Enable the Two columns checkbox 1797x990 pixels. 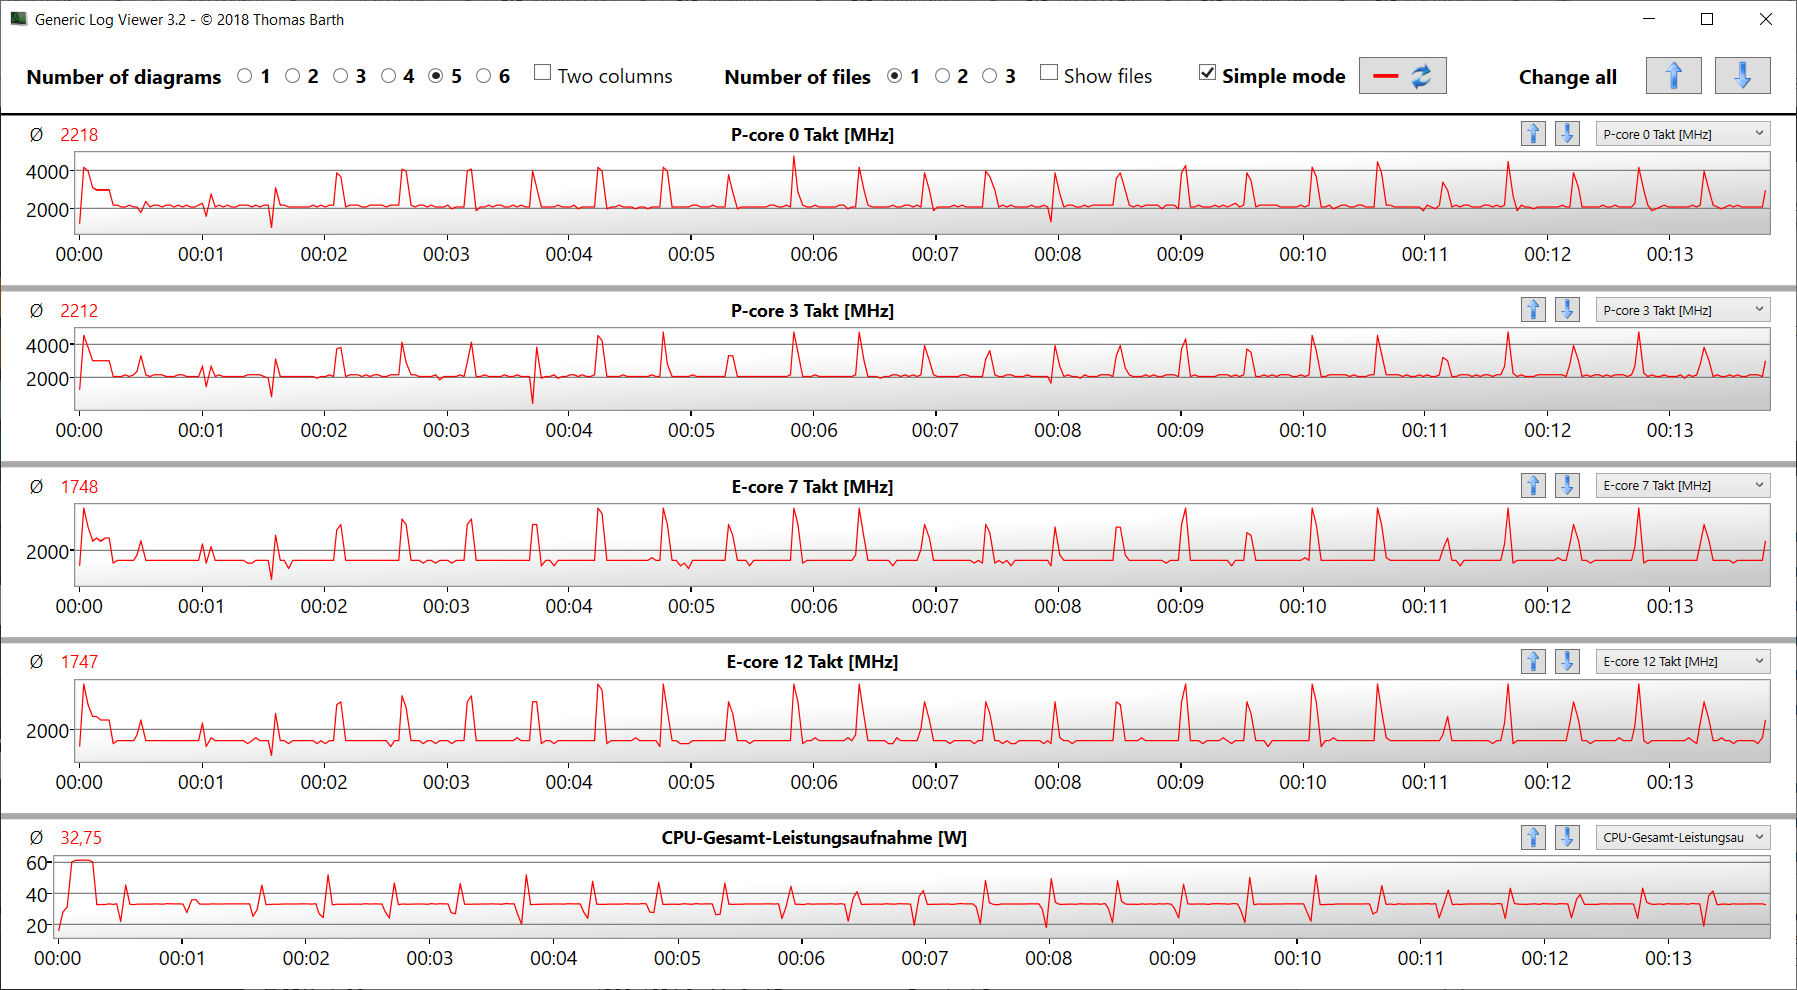tap(543, 73)
